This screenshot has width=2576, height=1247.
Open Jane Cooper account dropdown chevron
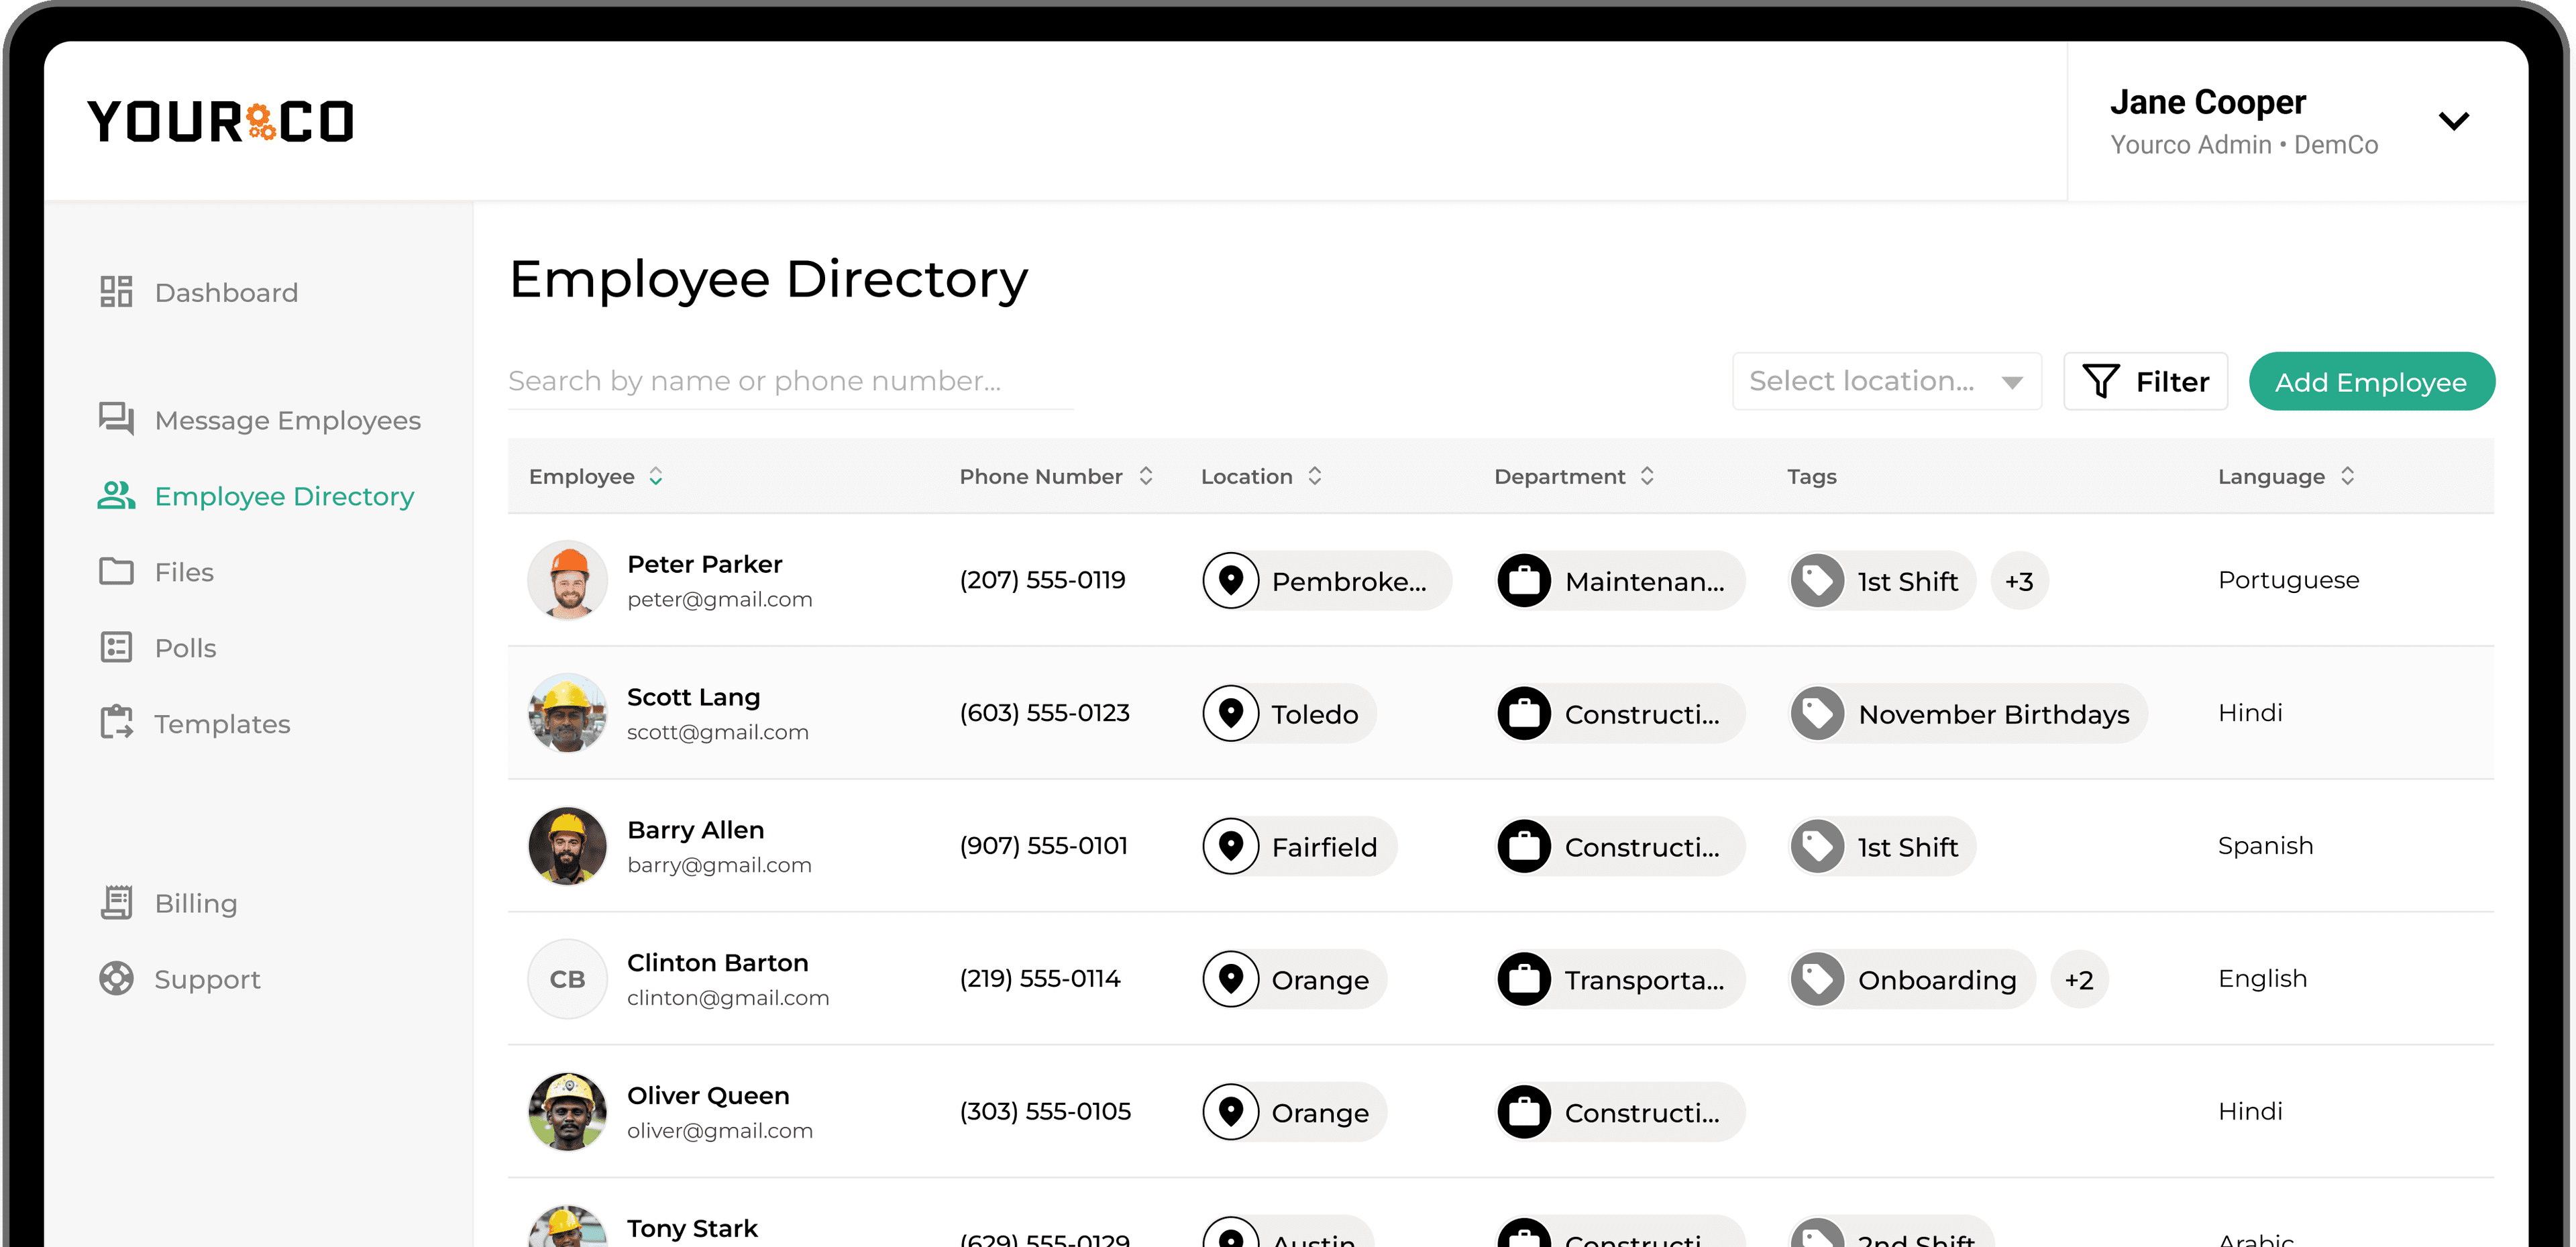pos(2453,121)
